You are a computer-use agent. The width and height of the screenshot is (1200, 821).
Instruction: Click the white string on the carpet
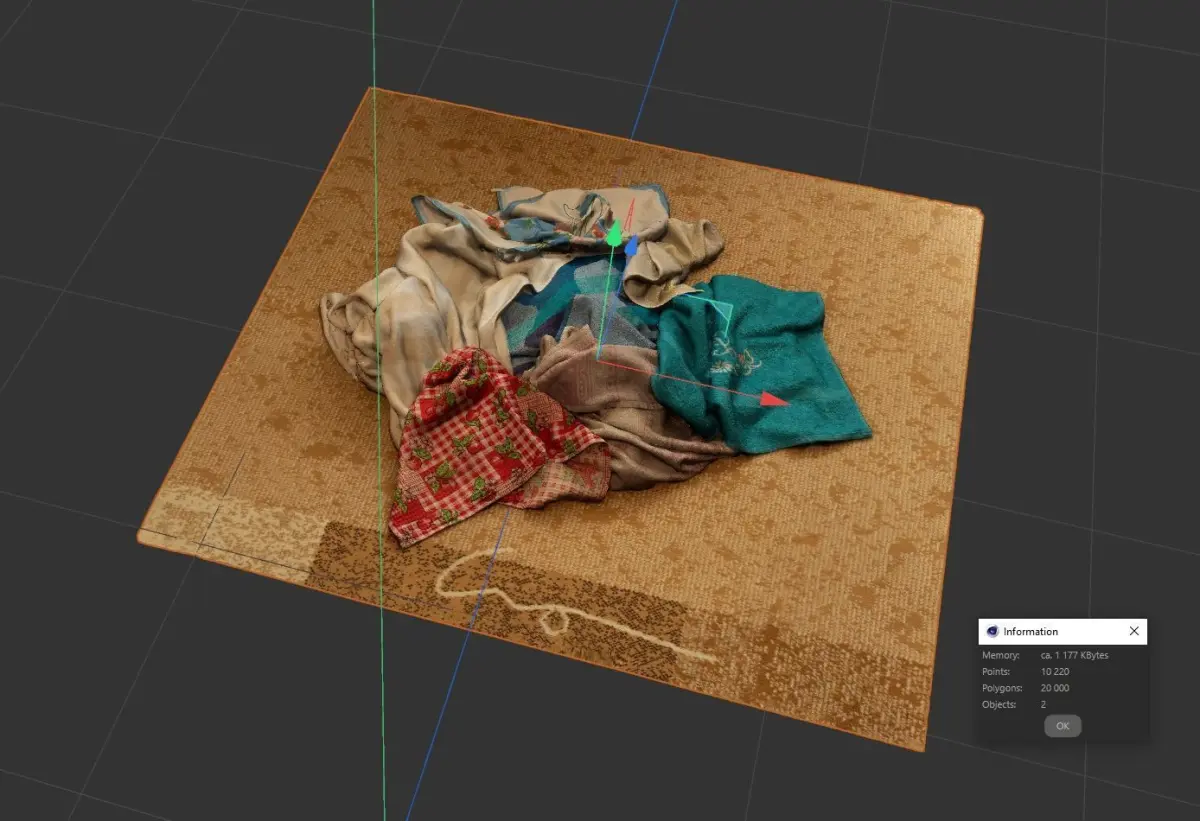click(x=560, y=610)
